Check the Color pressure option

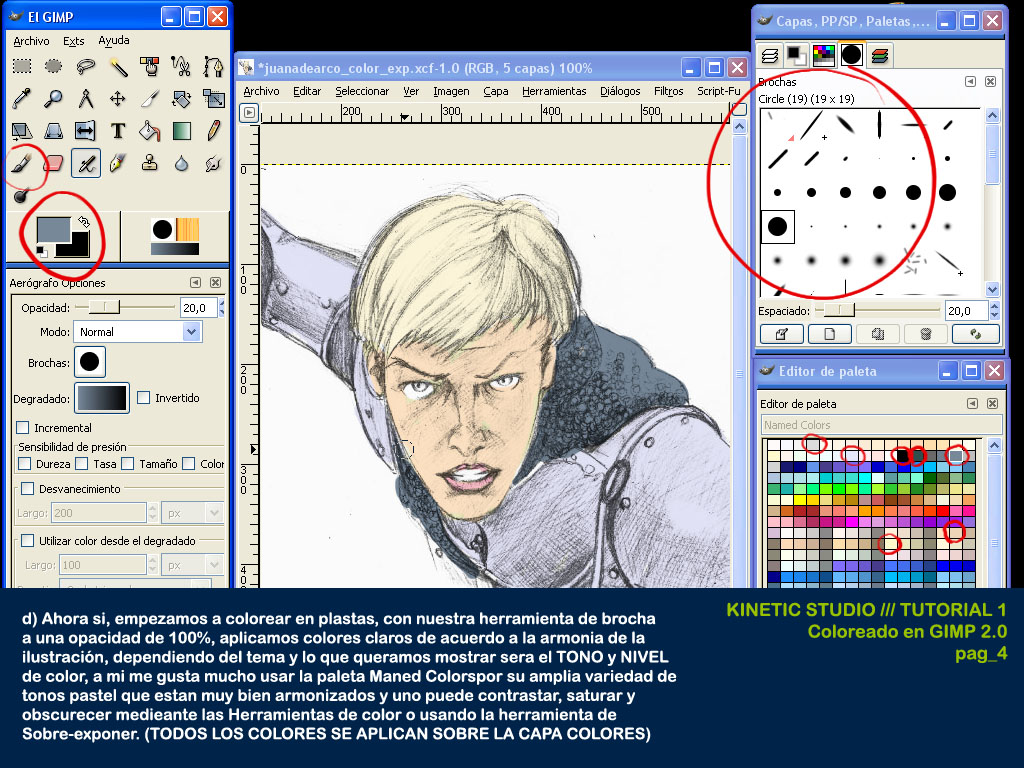coord(189,463)
